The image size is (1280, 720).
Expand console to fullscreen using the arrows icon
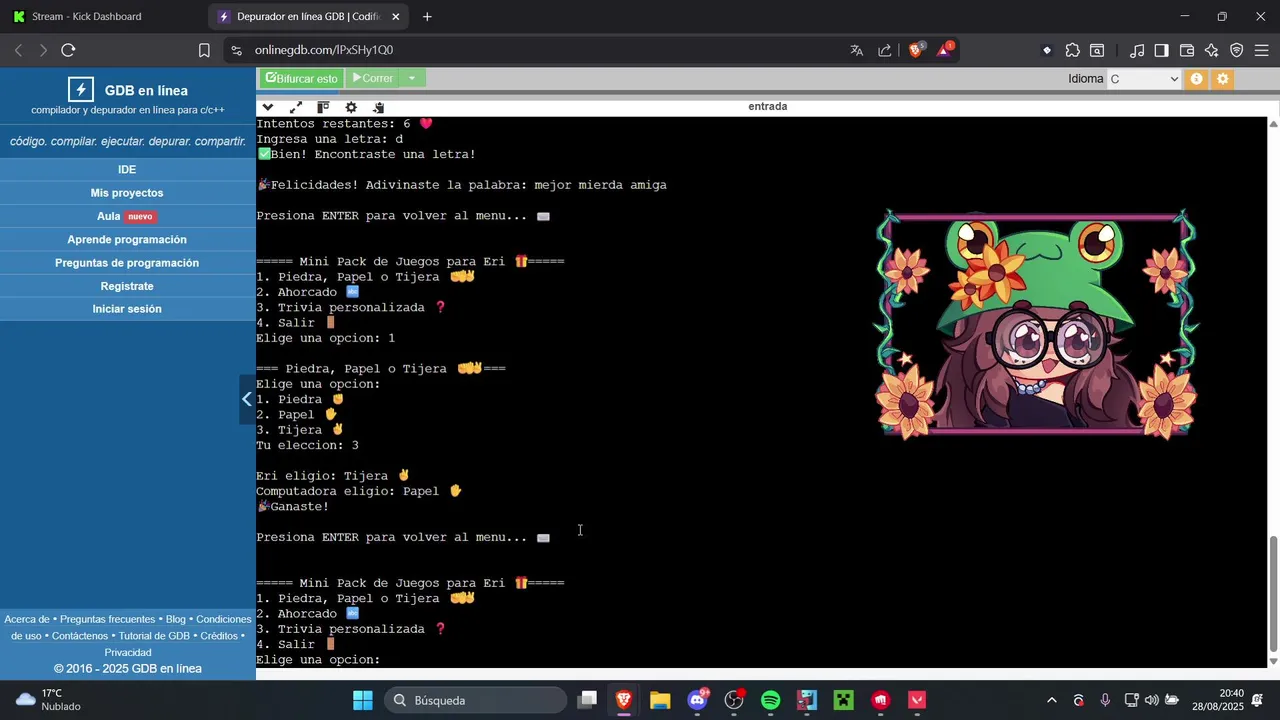(x=296, y=107)
